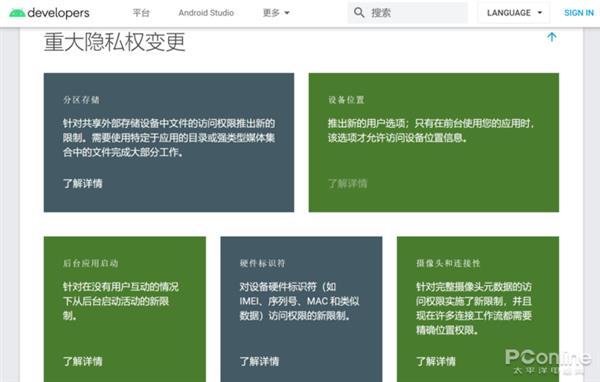Click the SIGN IN link

click(579, 13)
